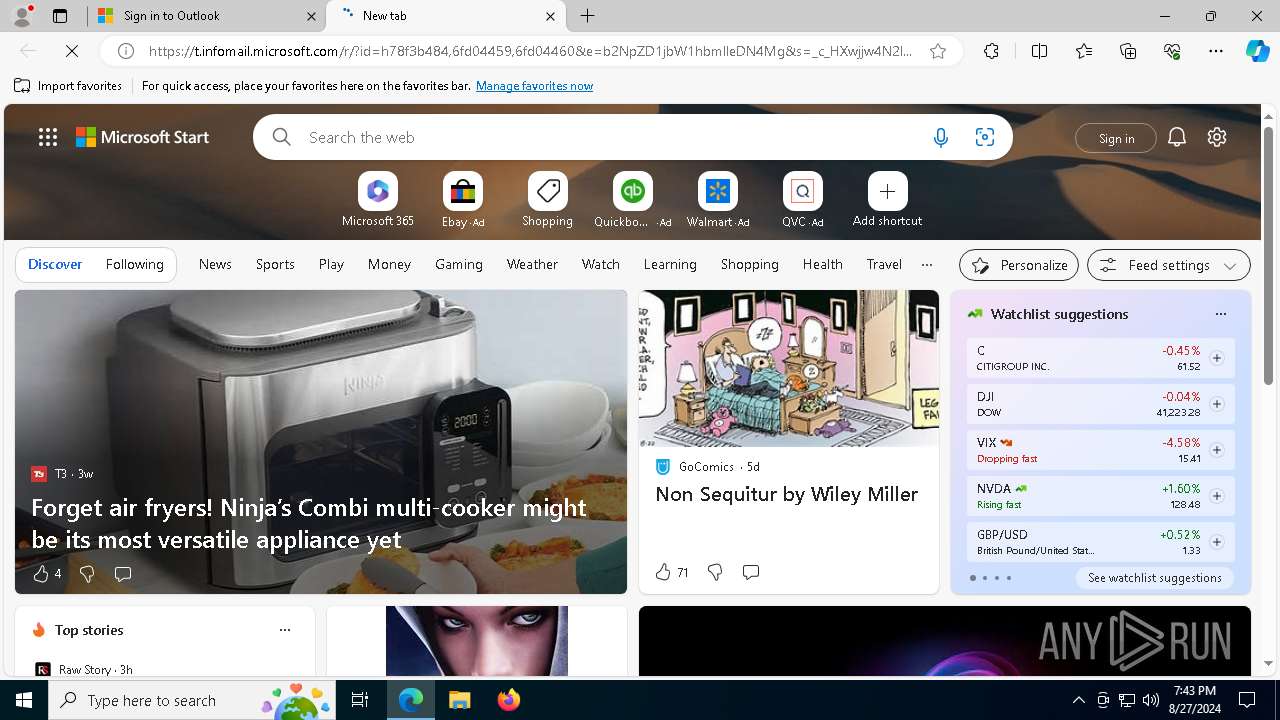Image resolution: width=1280 pixels, height=720 pixels.
Task: Open the notifications bell
Action: 1177,137
